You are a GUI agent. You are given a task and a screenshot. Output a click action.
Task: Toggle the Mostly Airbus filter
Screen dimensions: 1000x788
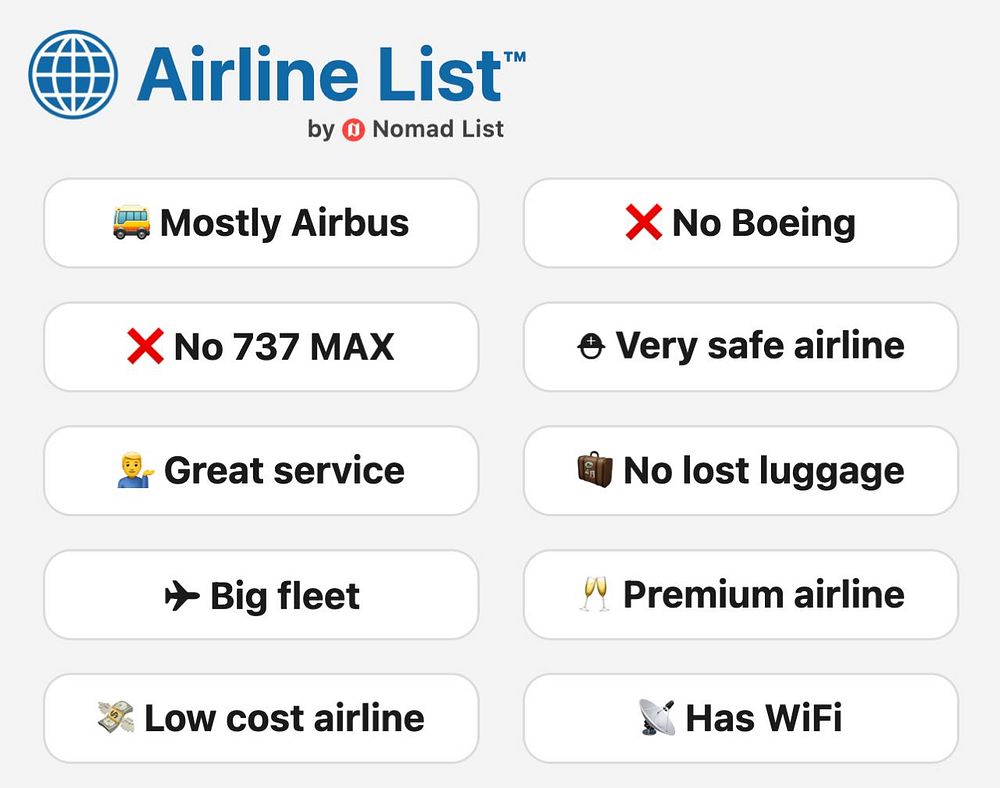pos(261,223)
